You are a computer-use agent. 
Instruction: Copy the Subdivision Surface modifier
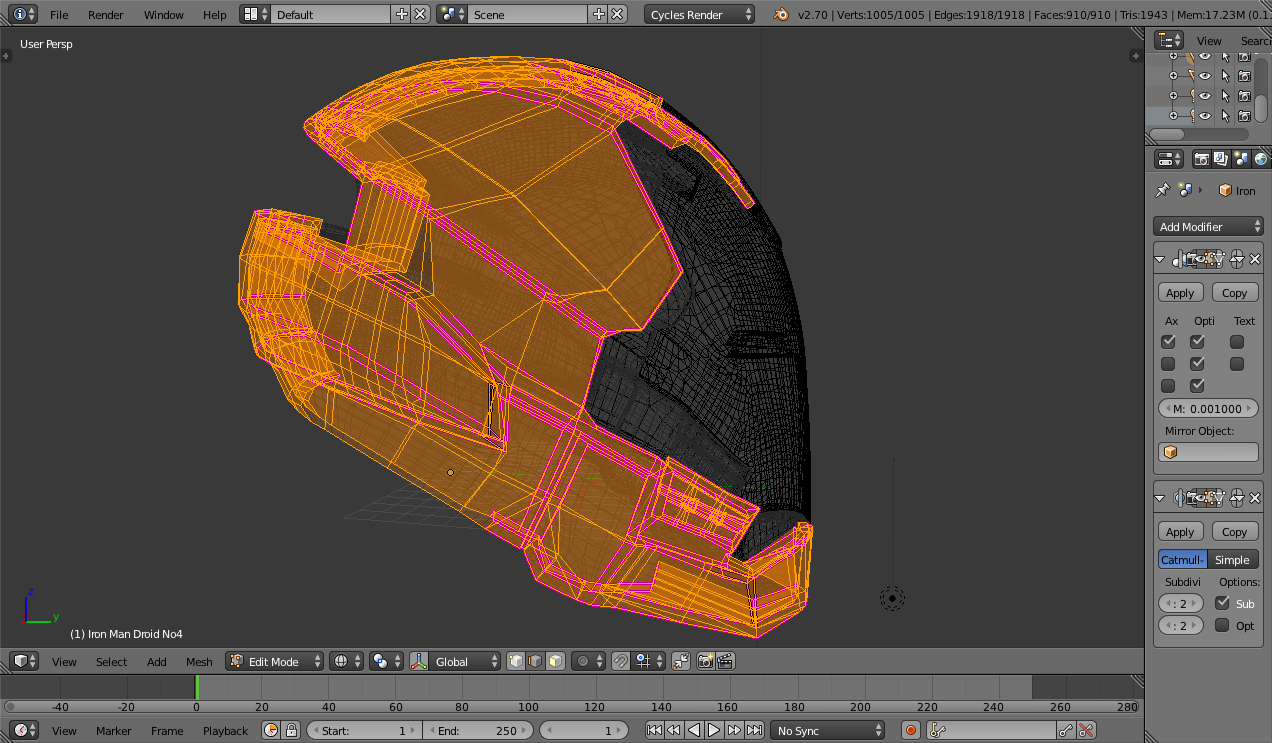click(1235, 532)
